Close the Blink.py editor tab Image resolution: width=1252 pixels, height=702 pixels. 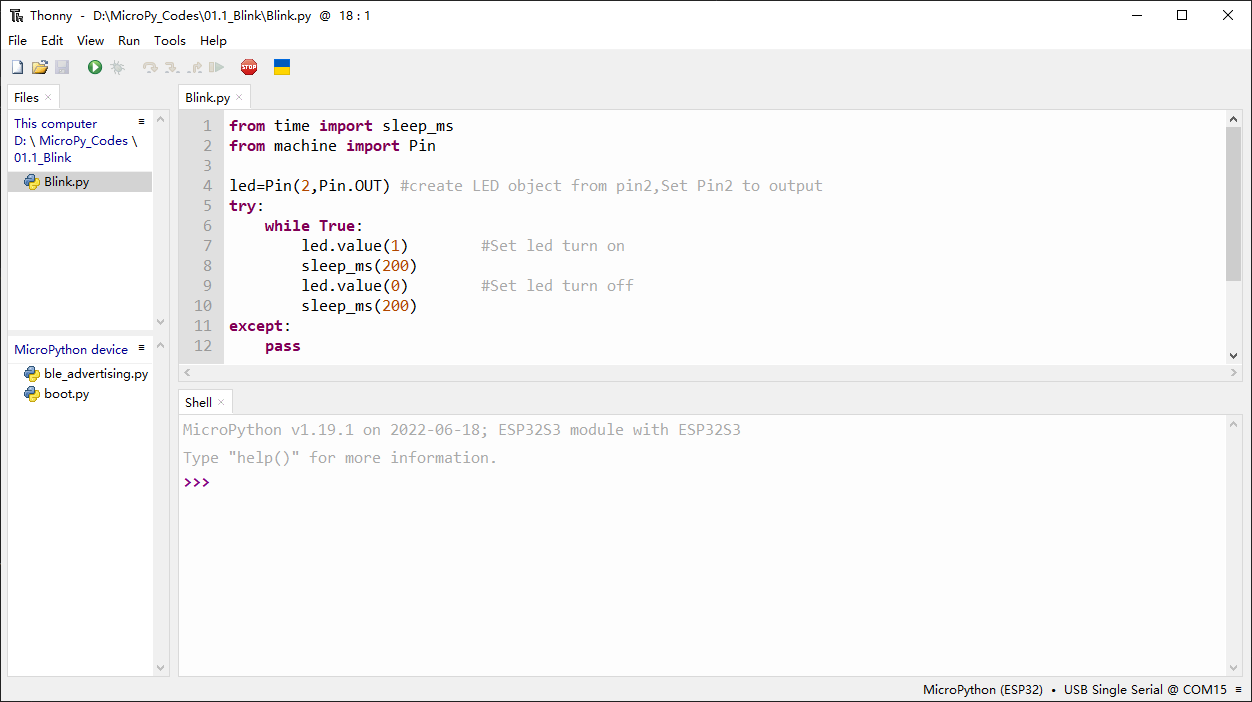[x=239, y=98]
